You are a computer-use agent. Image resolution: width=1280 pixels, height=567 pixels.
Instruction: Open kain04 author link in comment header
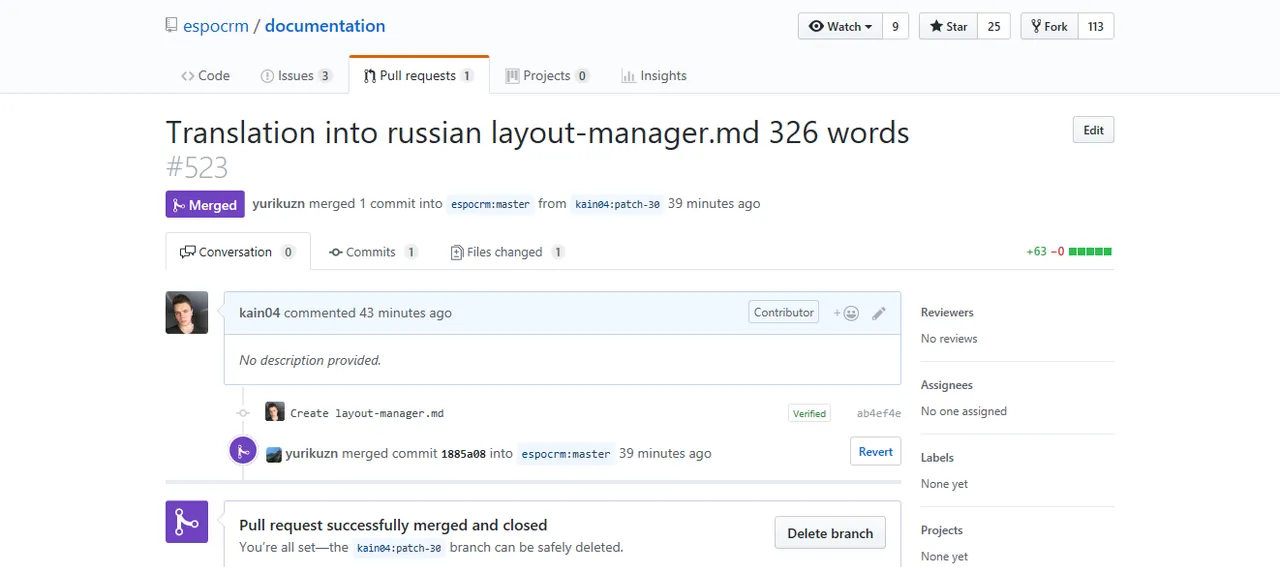[260, 313]
